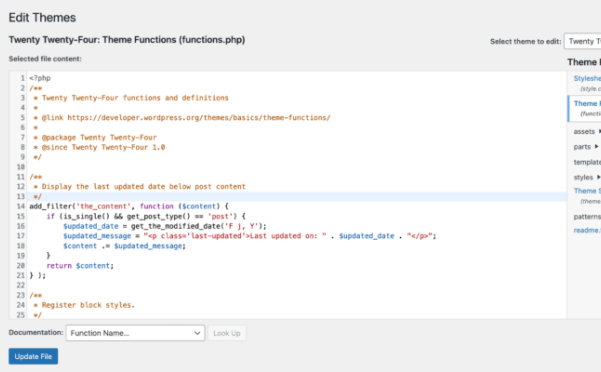Screen dimensions: 601x372
Task: Open the templates folder in file list
Action: click(587, 162)
